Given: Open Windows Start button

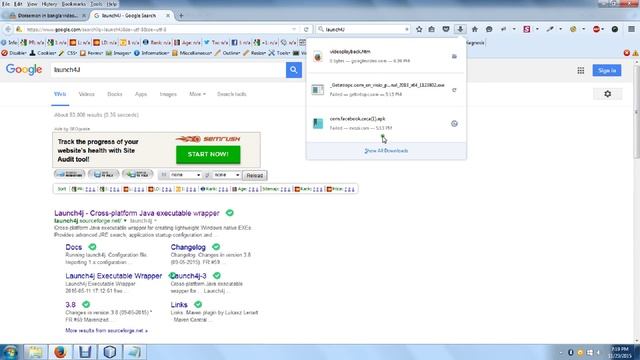Looking at the screenshot, I should 10,352.
